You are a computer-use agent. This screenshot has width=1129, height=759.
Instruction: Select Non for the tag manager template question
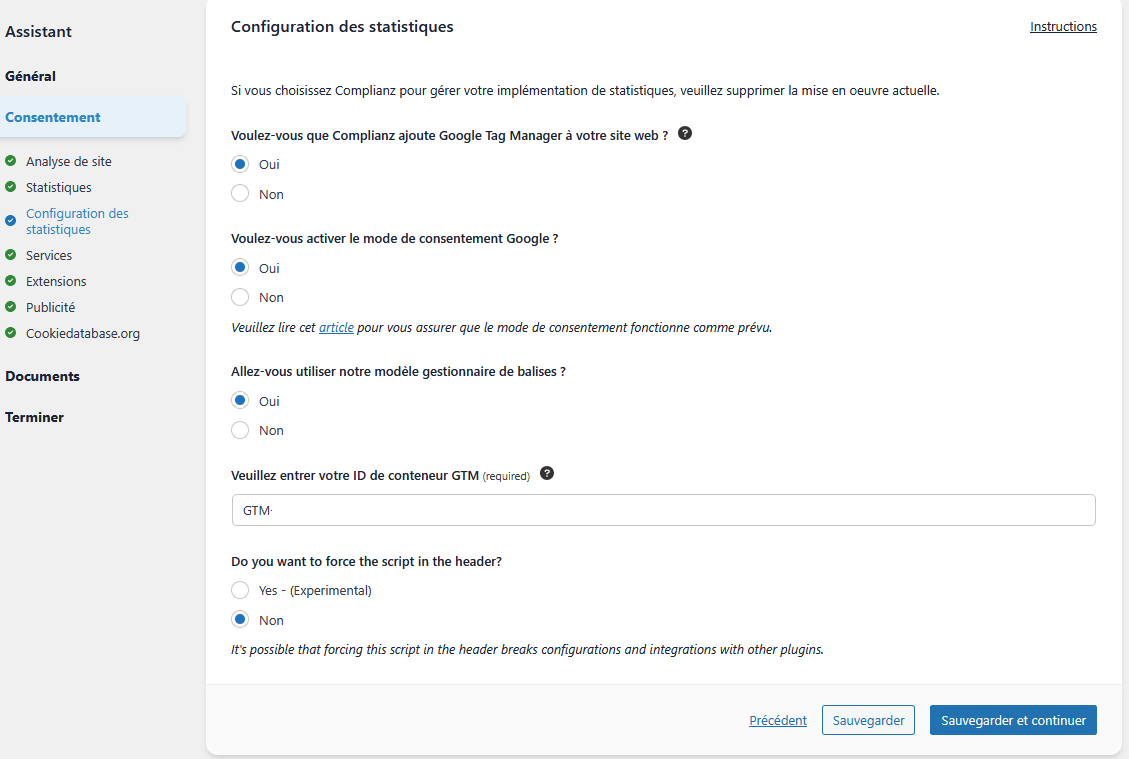239,429
